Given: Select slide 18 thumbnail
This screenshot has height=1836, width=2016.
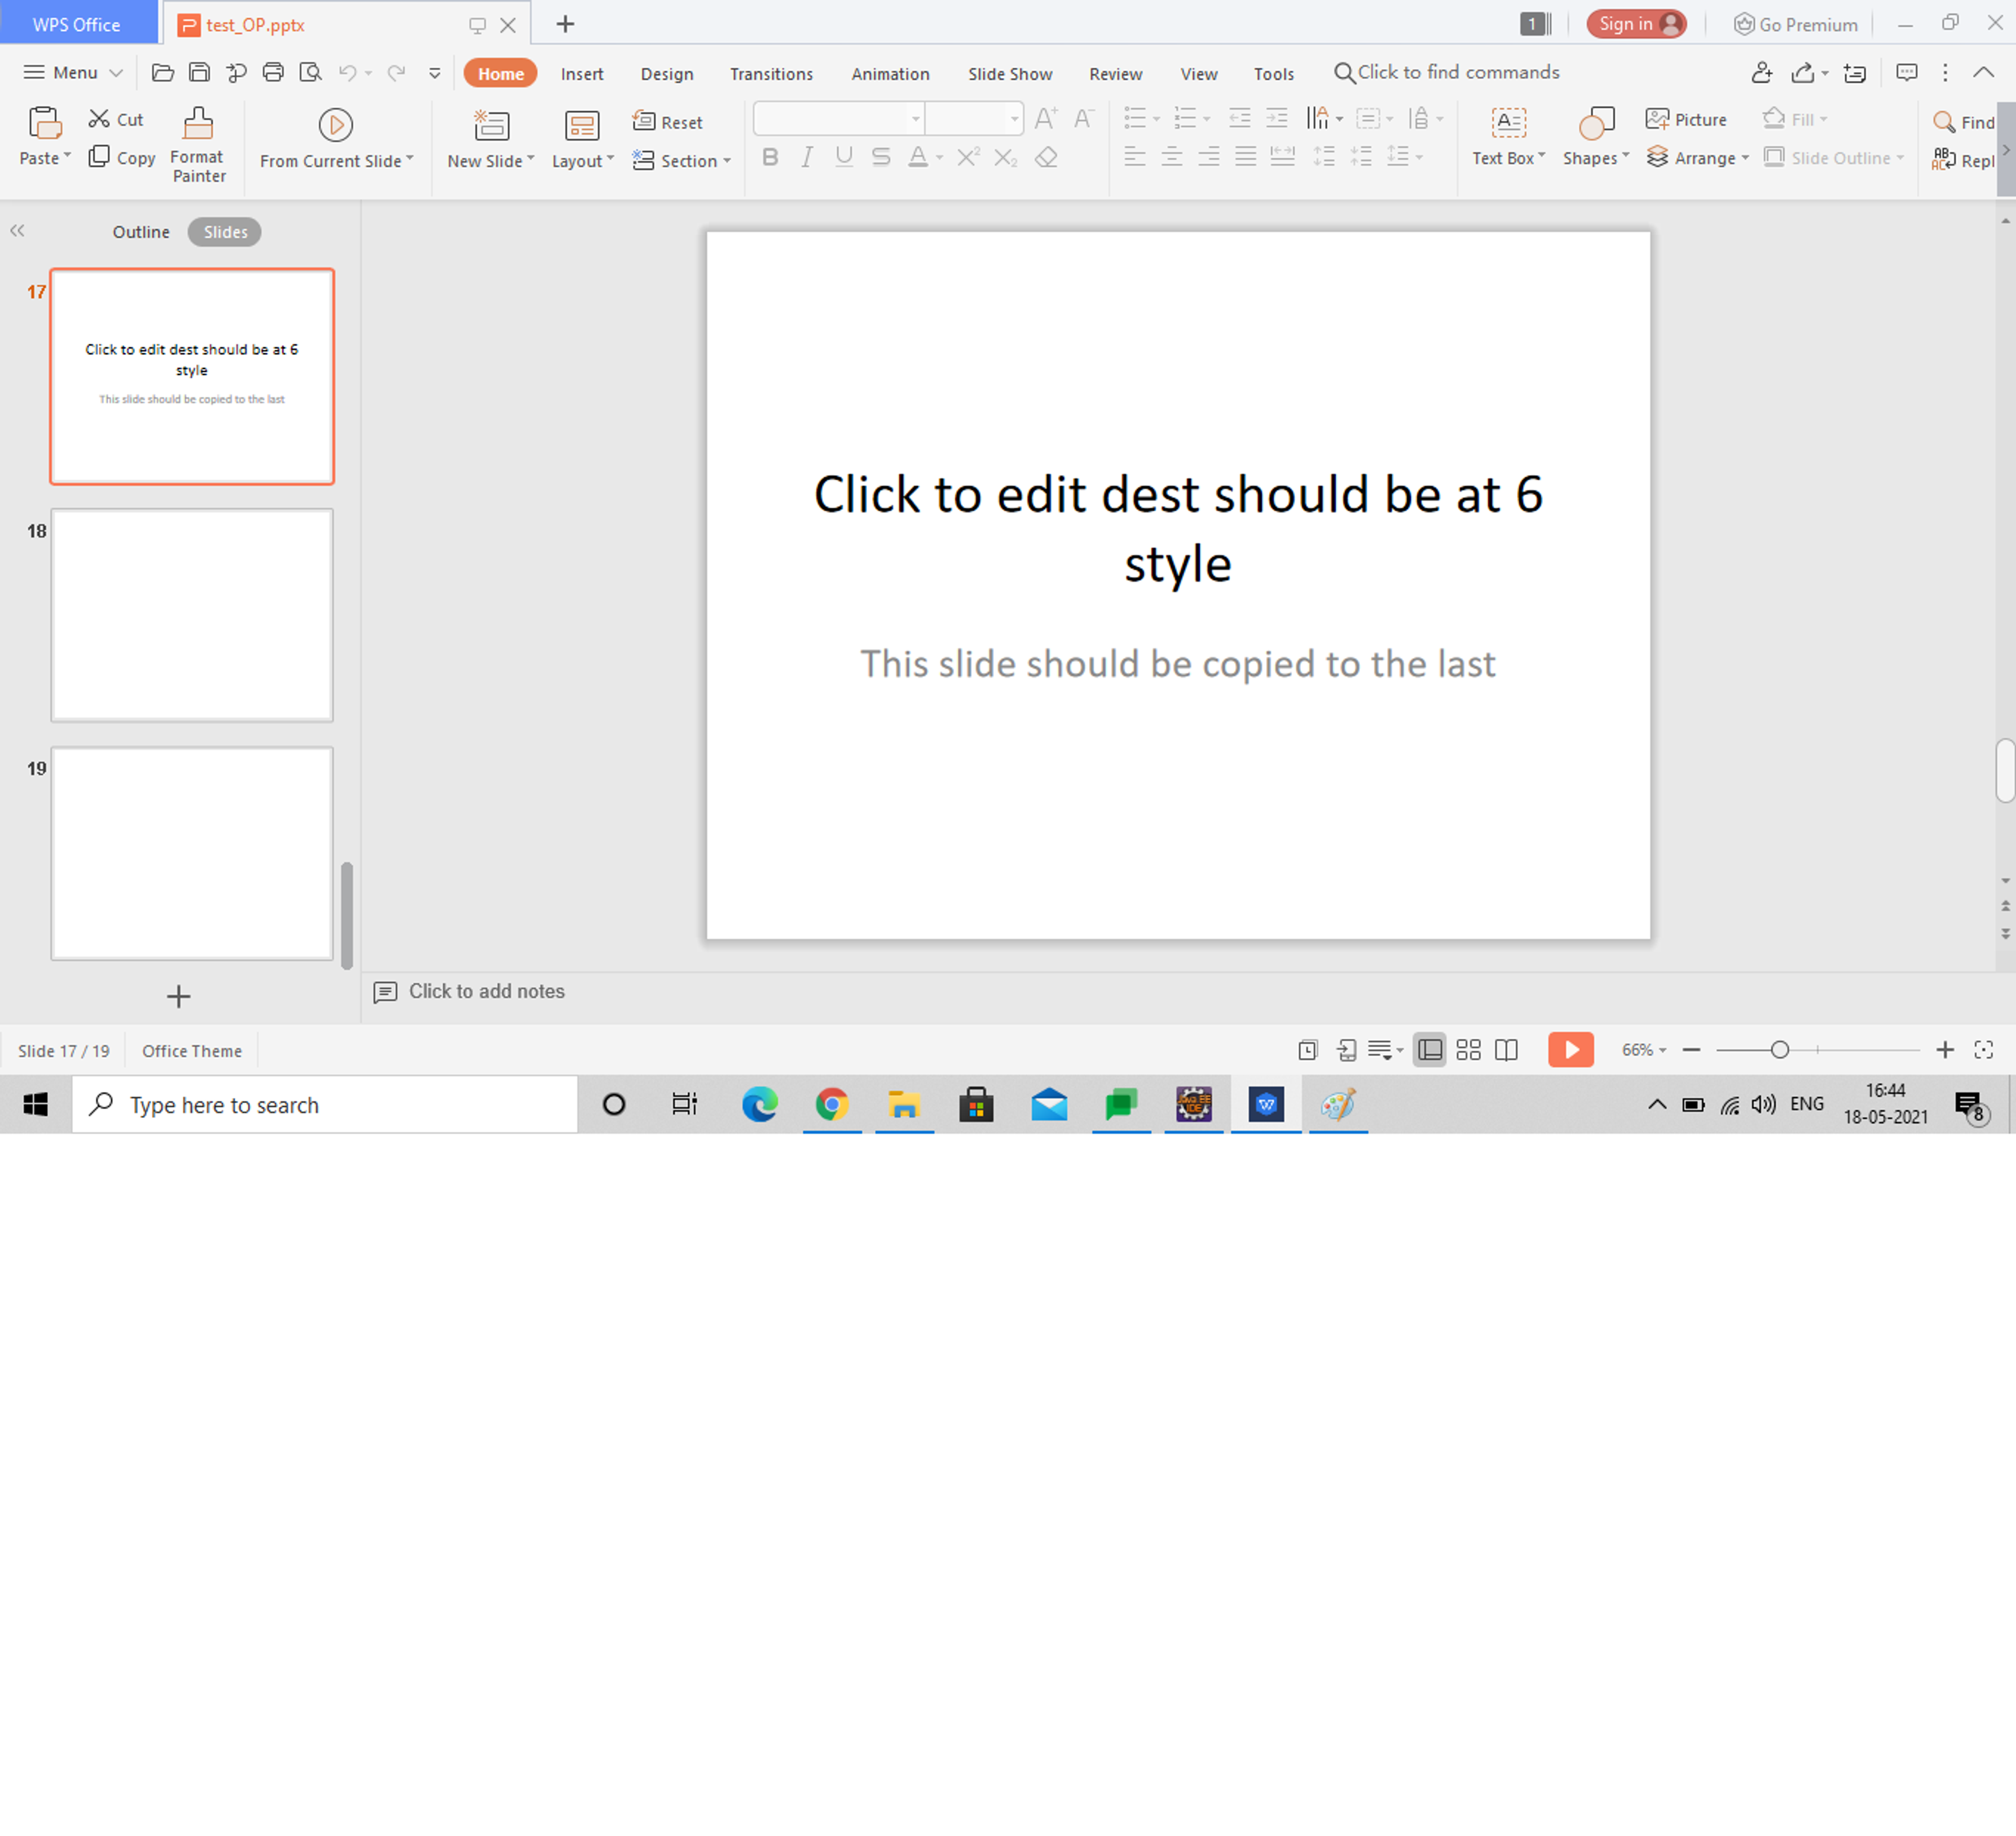Looking at the screenshot, I should (x=192, y=615).
